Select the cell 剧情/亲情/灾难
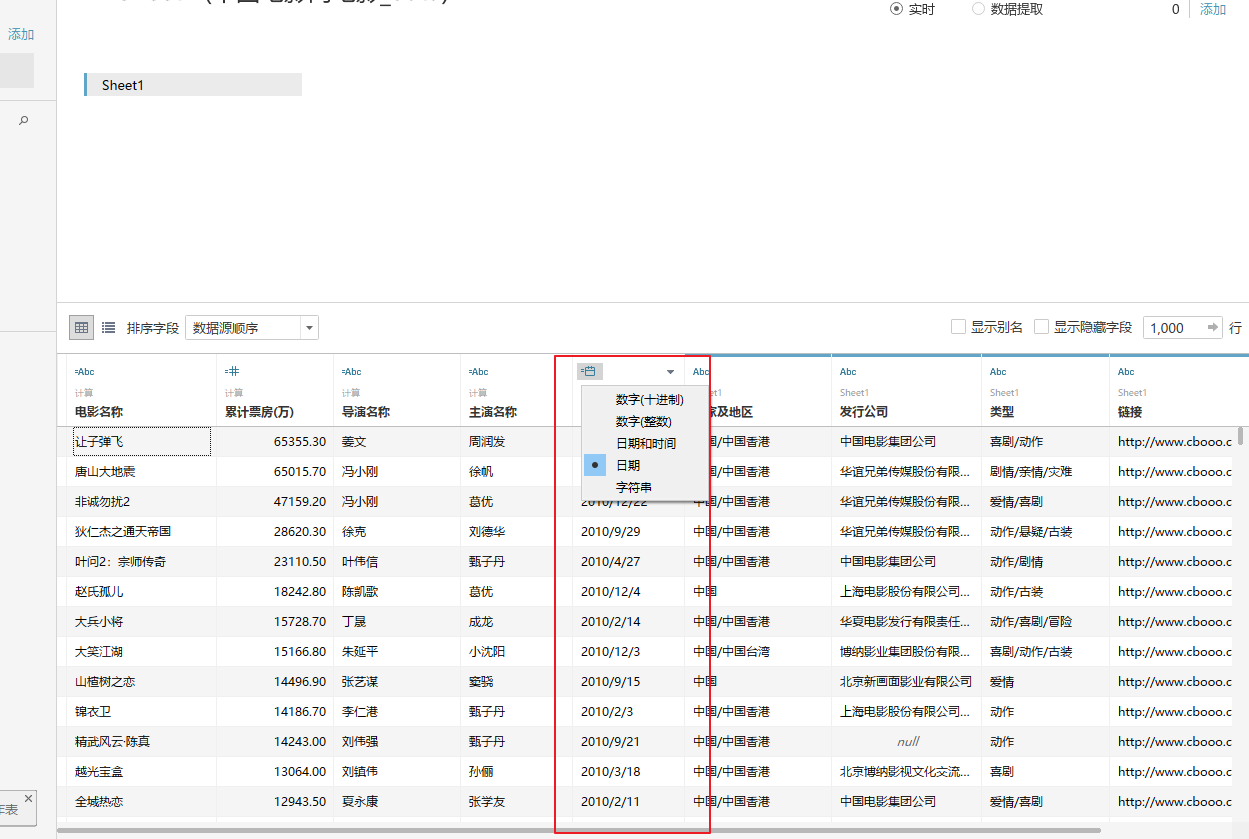 tap(1045, 471)
